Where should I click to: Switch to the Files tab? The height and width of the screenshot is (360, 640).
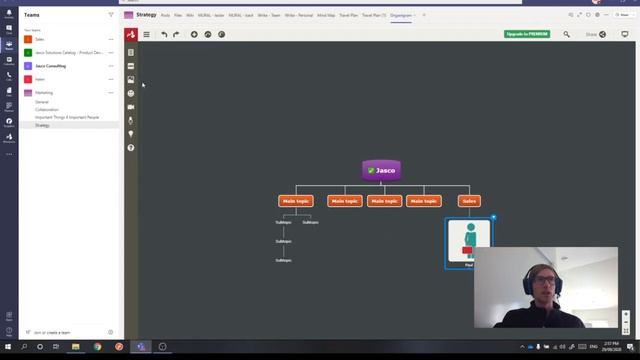pos(178,15)
